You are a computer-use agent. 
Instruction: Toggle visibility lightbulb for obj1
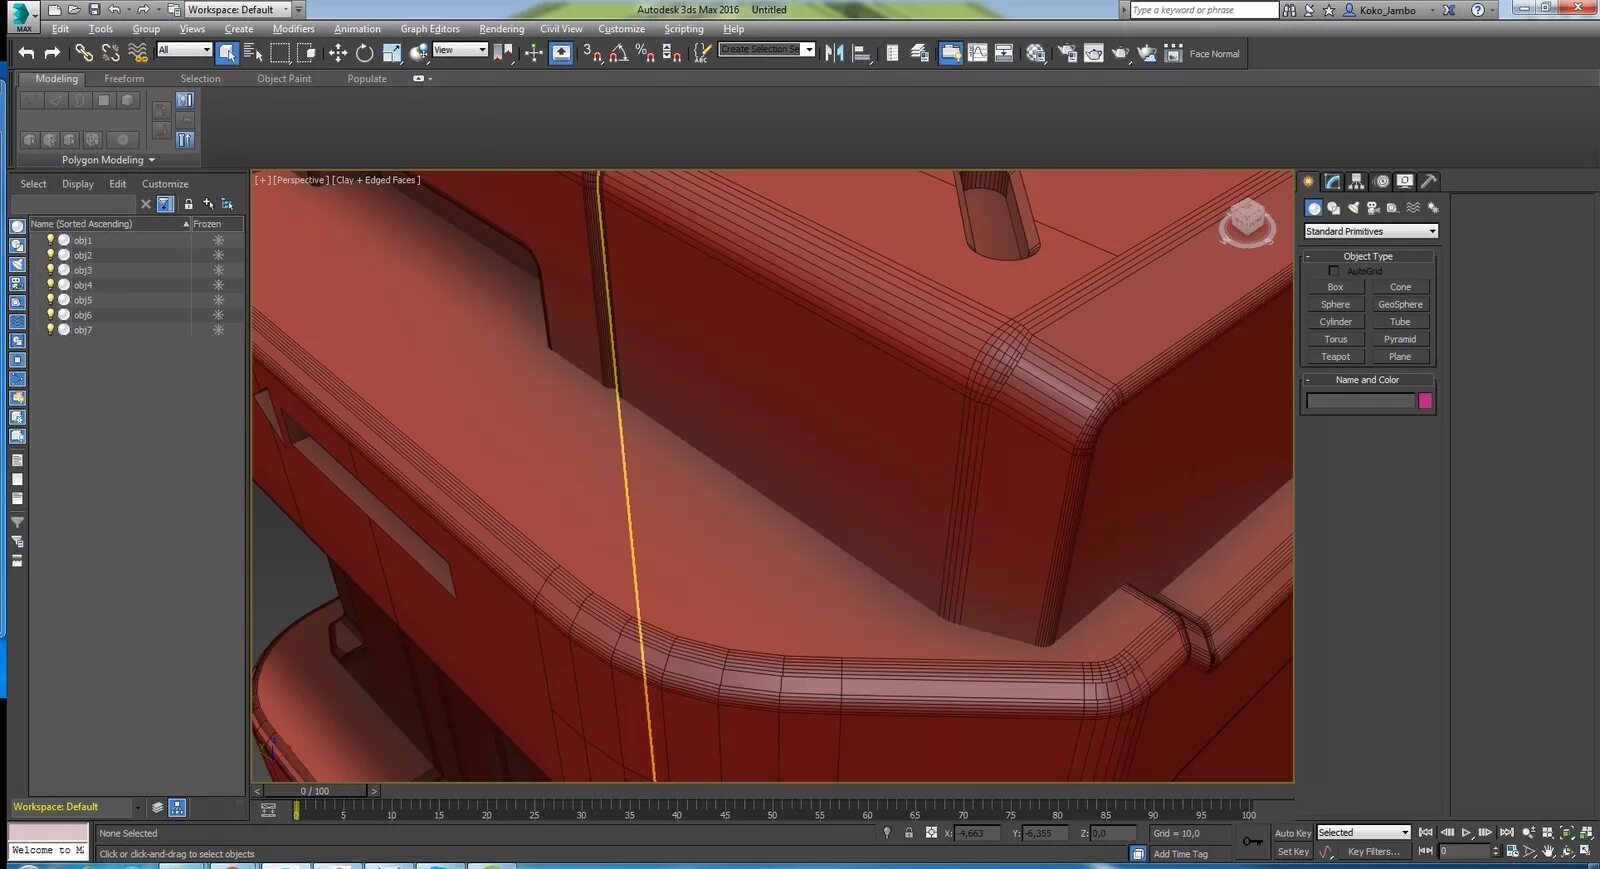tap(50, 240)
